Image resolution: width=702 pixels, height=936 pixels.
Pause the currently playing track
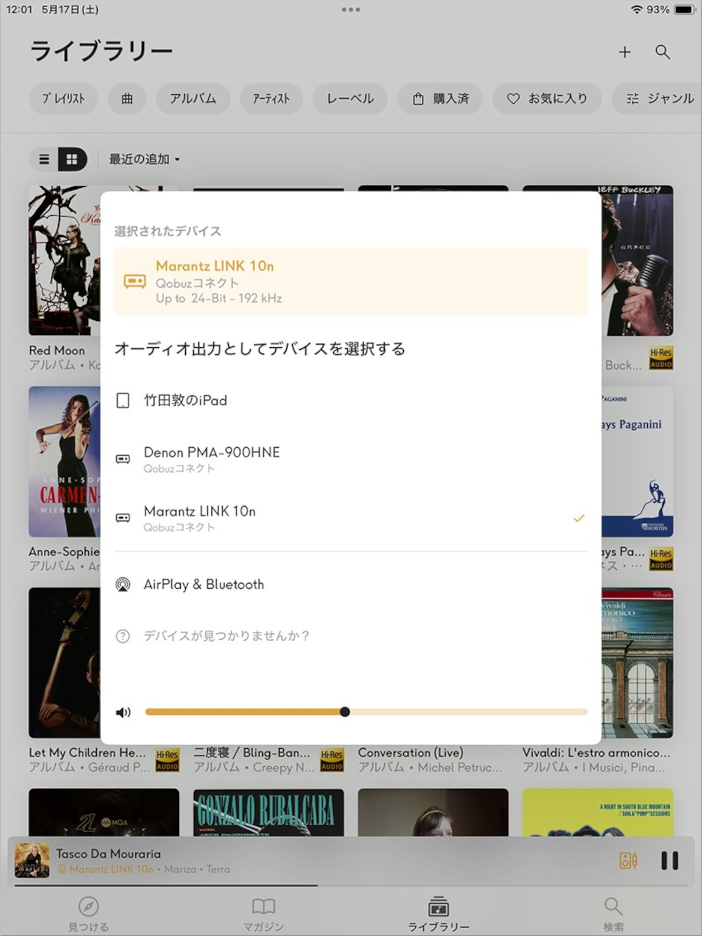(x=670, y=861)
